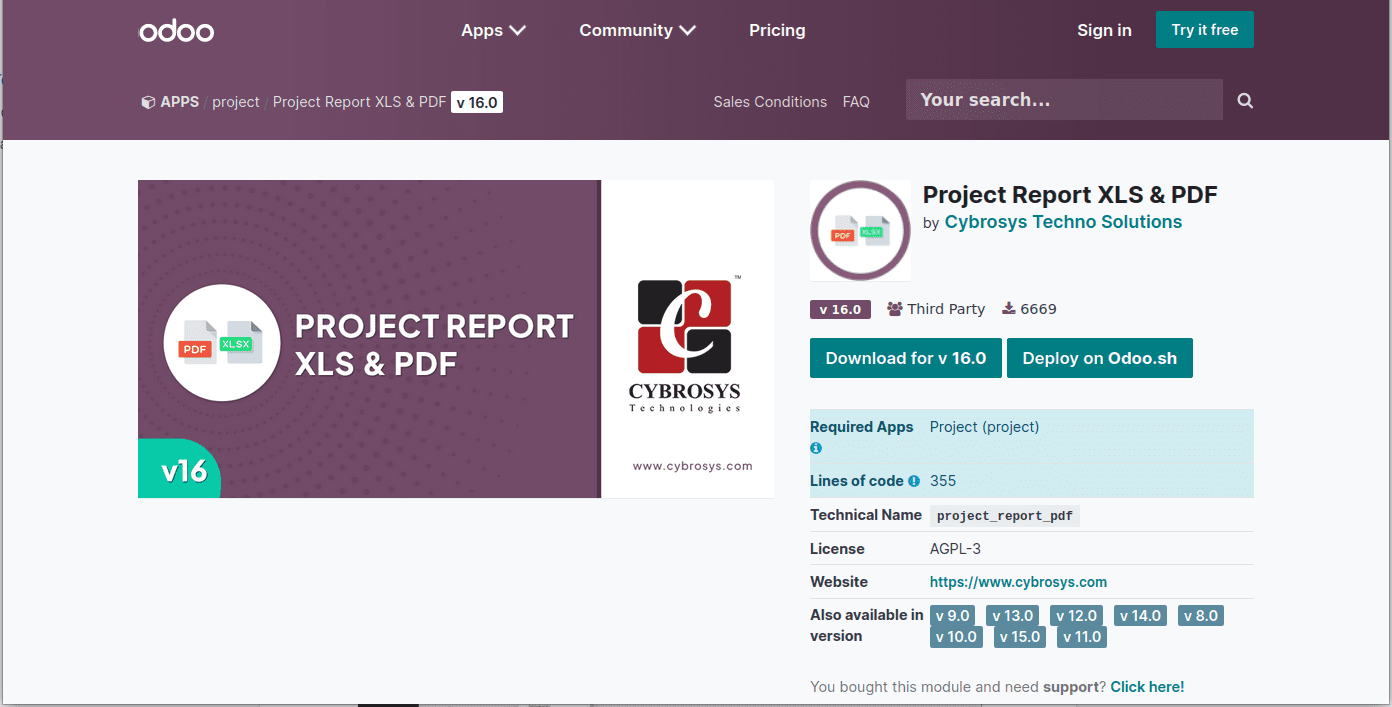The height and width of the screenshot is (707, 1392).
Task: Go to the Pricing page
Action: (777, 30)
